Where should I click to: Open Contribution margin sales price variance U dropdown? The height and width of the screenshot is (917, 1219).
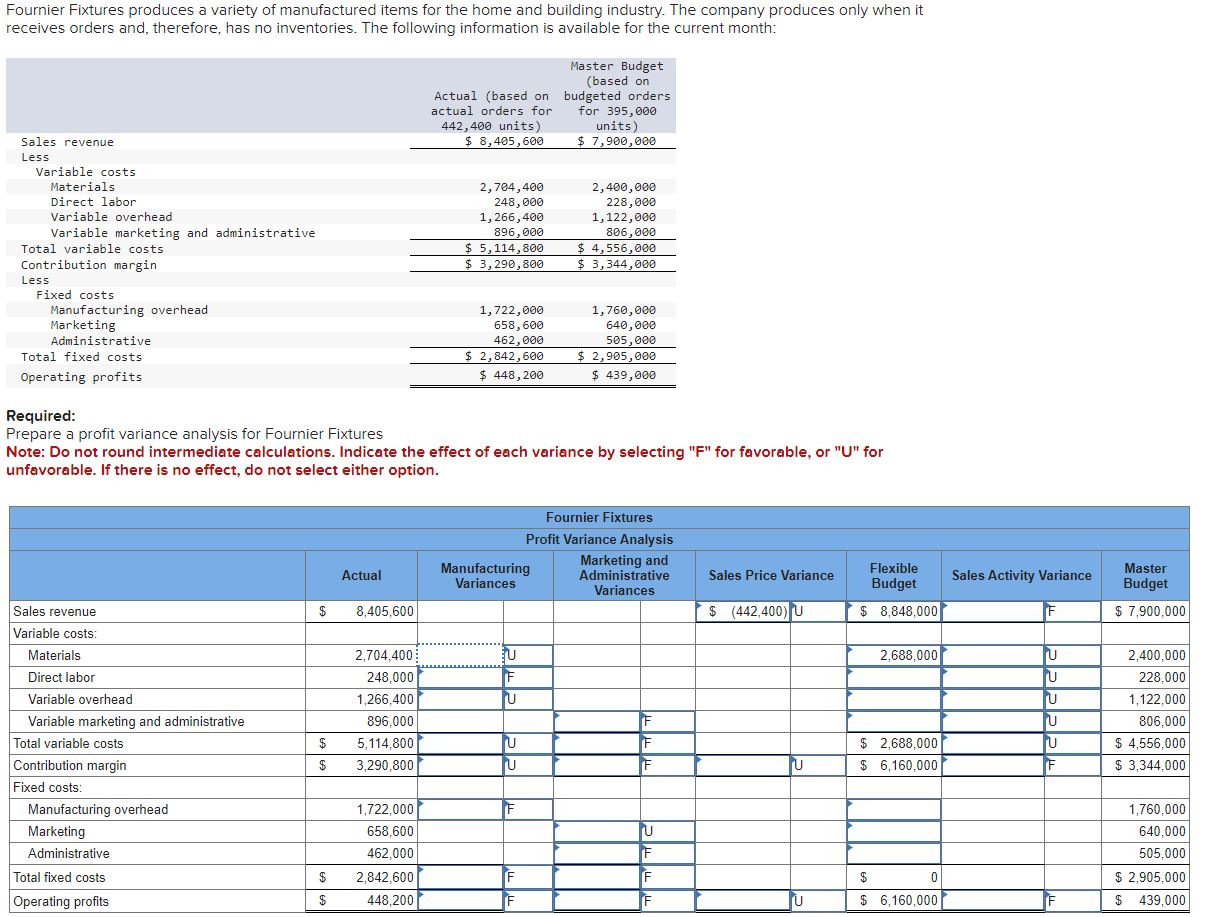818,766
